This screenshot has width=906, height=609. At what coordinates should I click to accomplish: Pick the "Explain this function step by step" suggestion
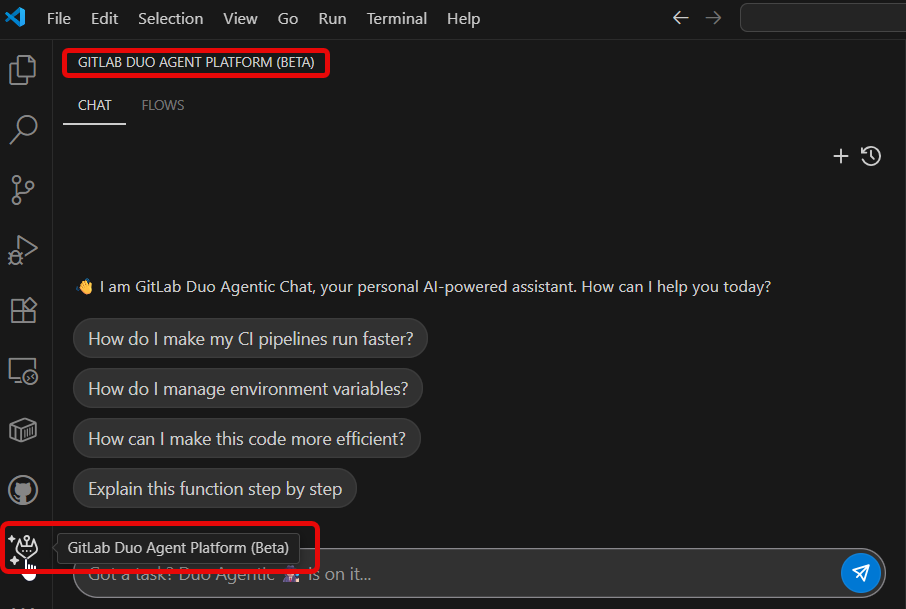215,489
